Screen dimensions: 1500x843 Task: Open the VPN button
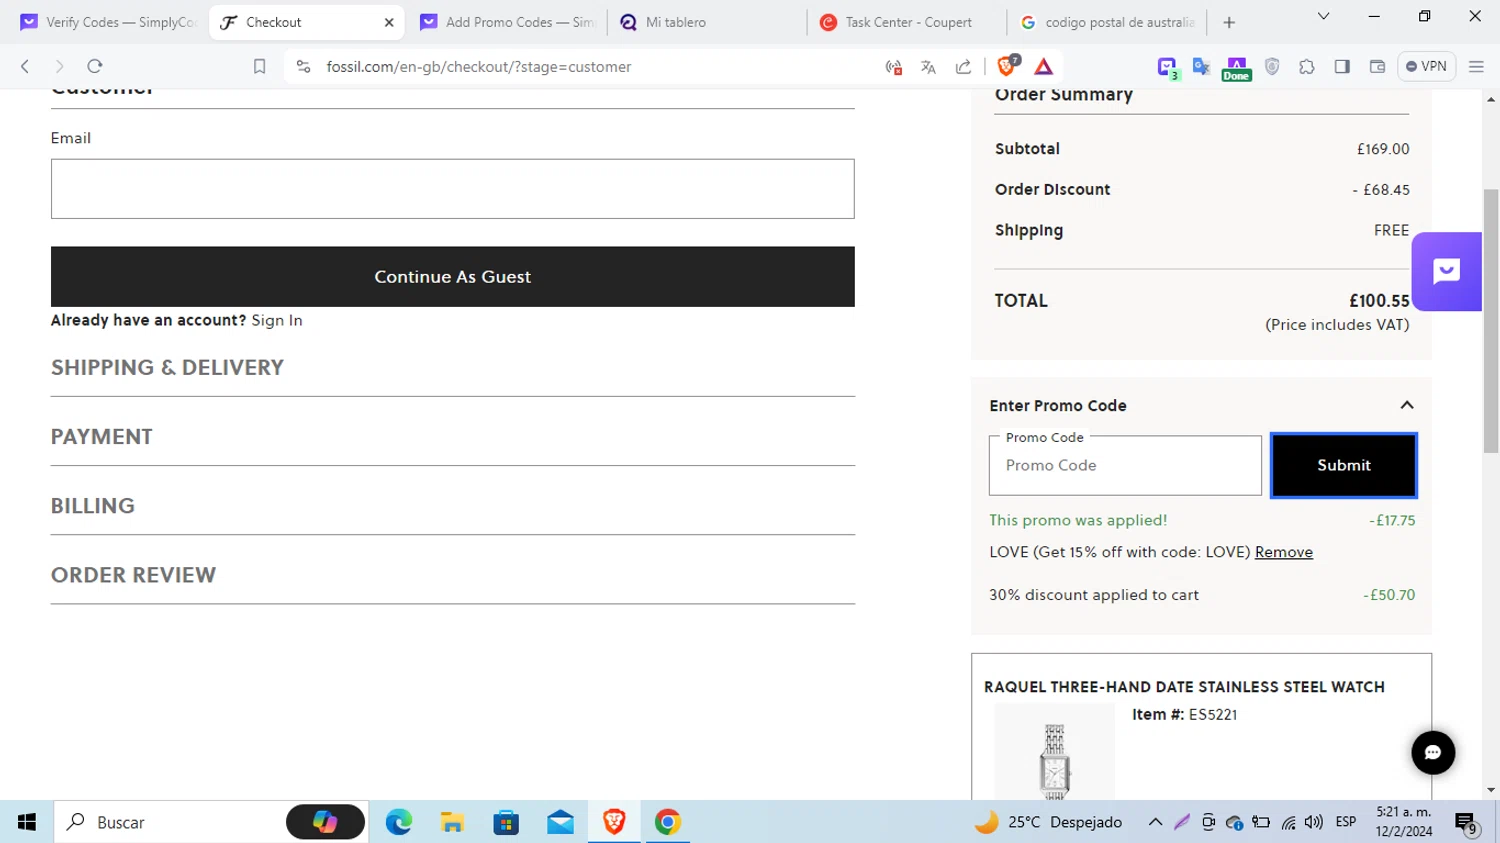click(x=1426, y=67)
